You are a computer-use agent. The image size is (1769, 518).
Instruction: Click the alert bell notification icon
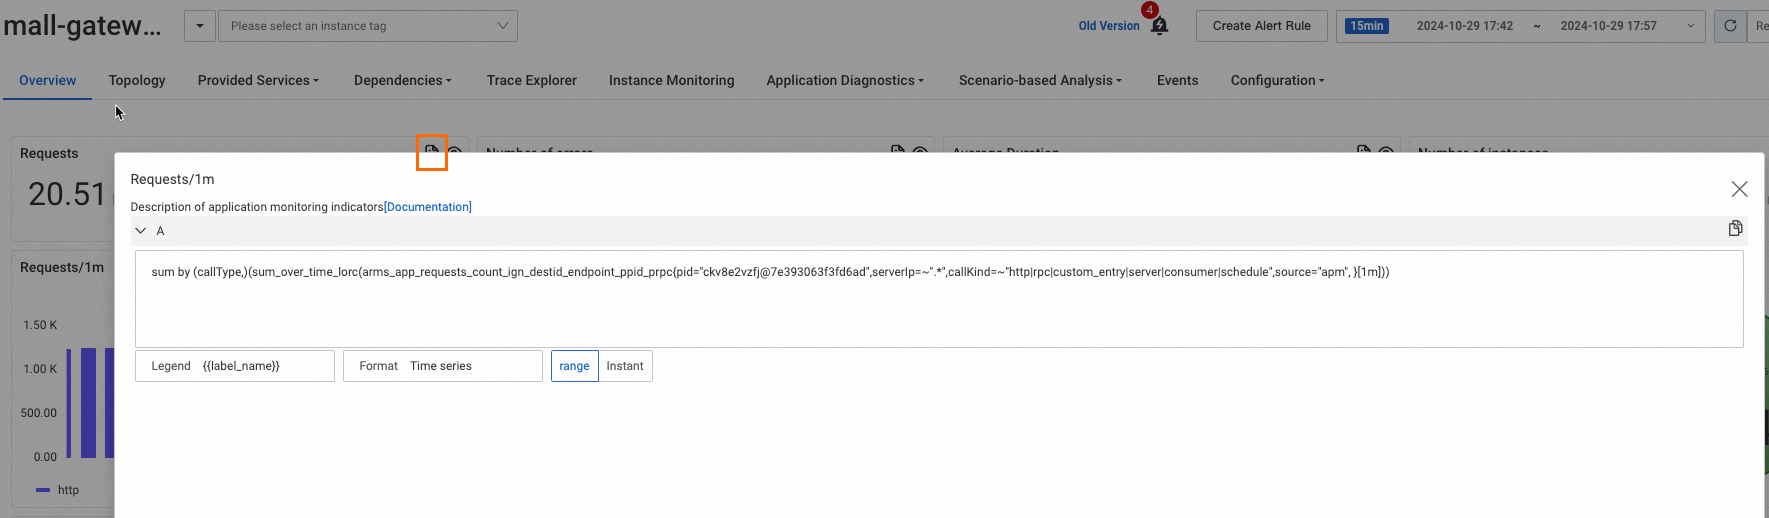click(1159, 26)
